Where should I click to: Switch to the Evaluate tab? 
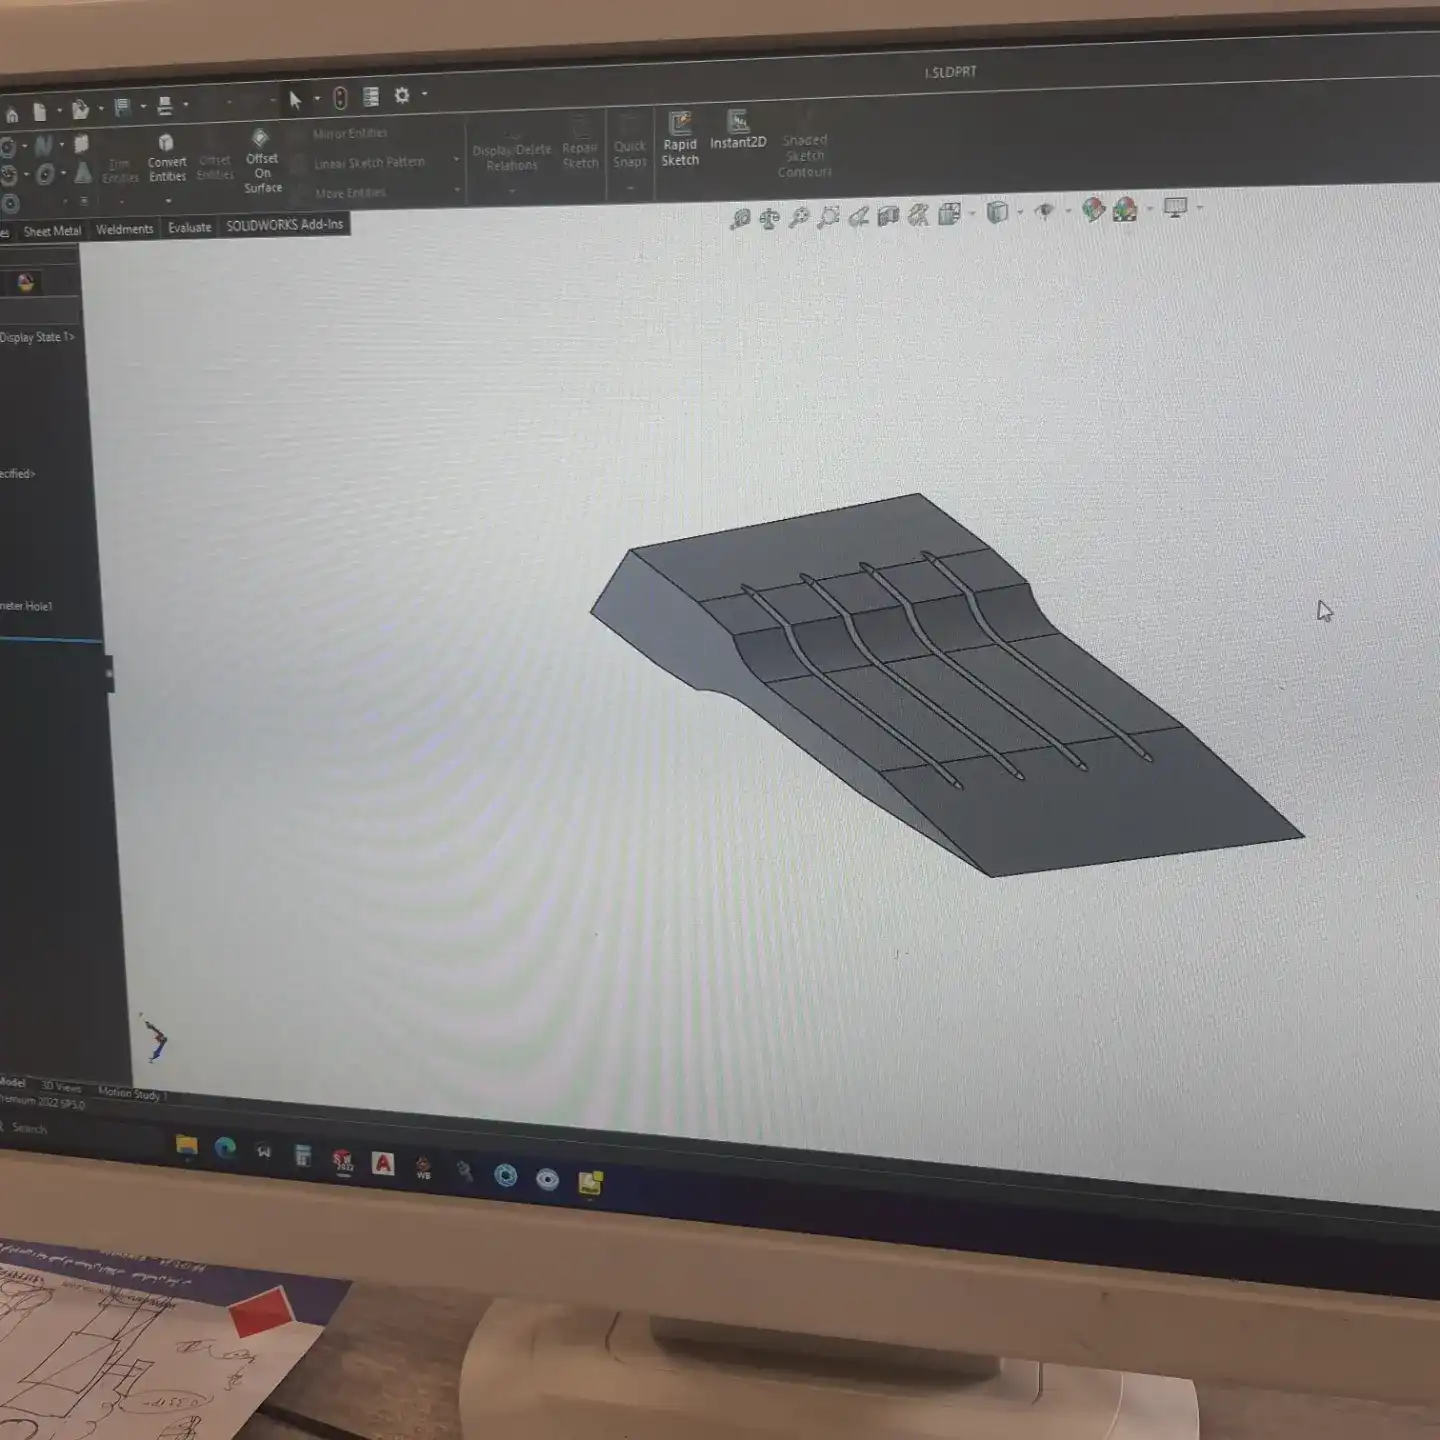[x=189, y=228]
